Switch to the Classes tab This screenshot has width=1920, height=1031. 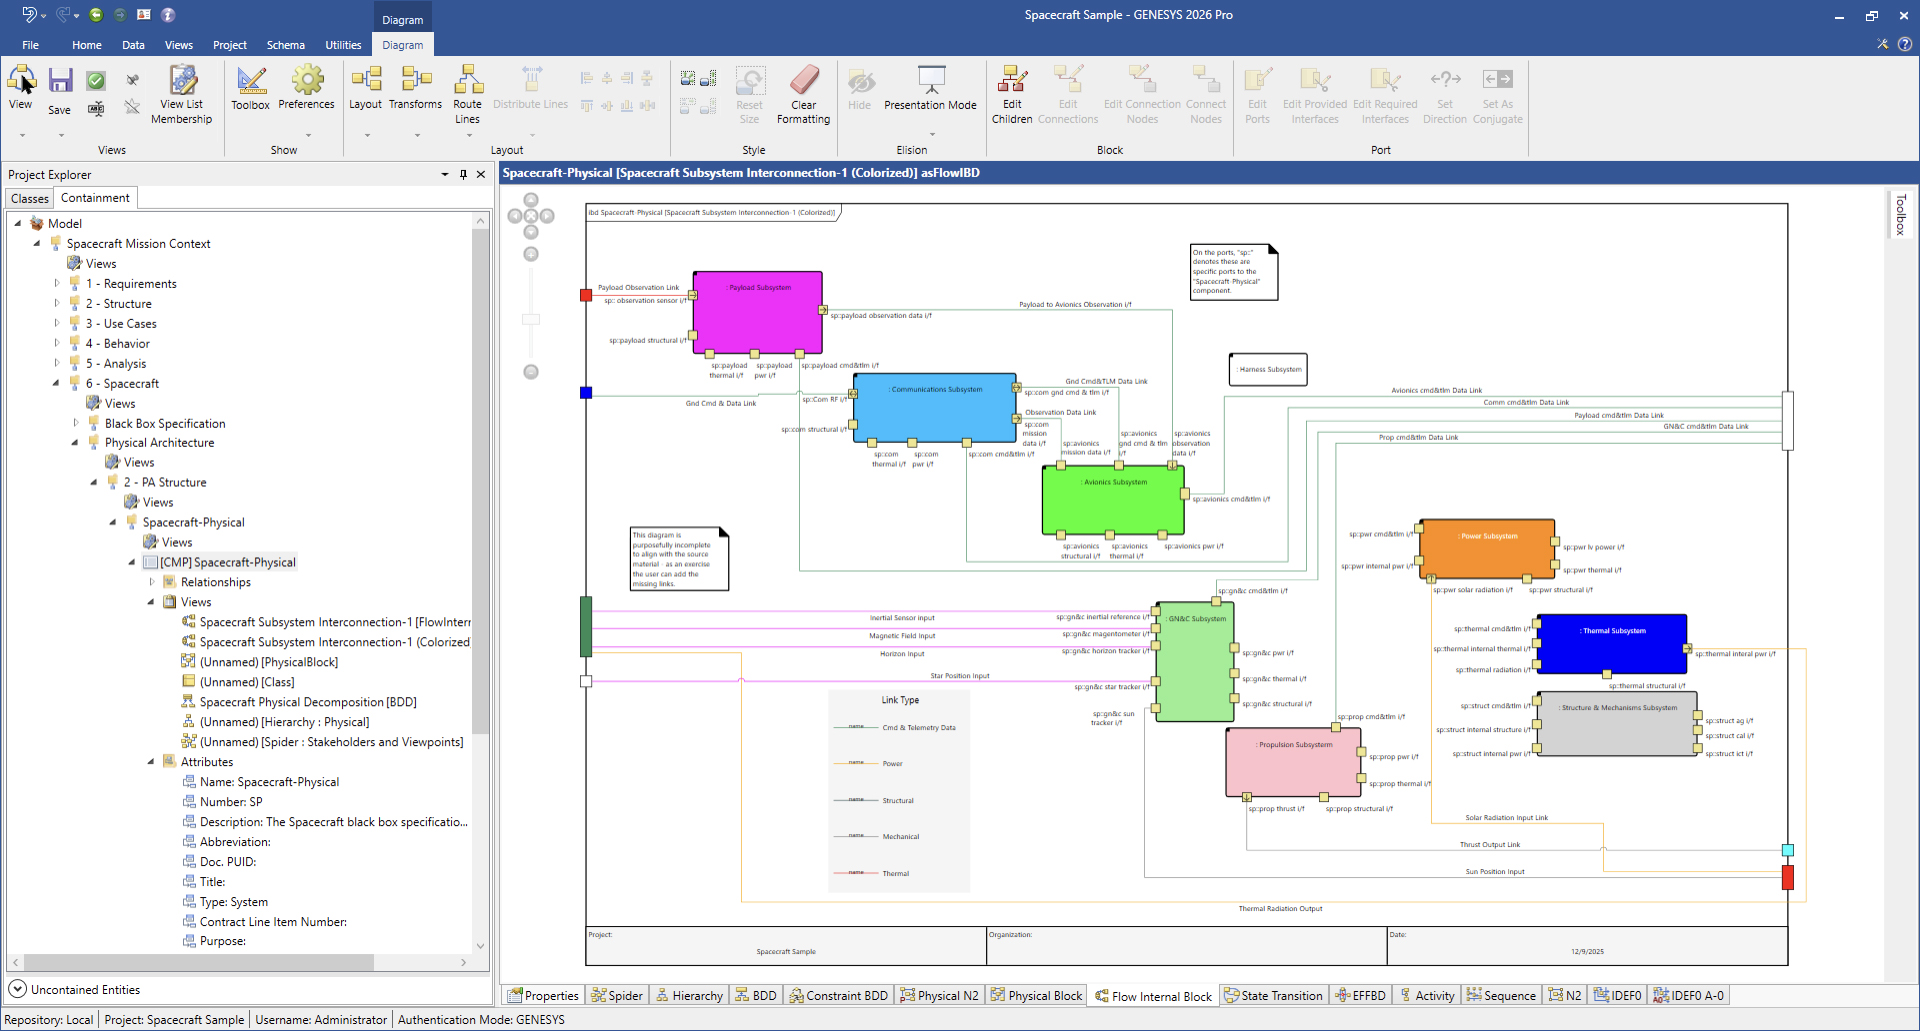point(30,198)
